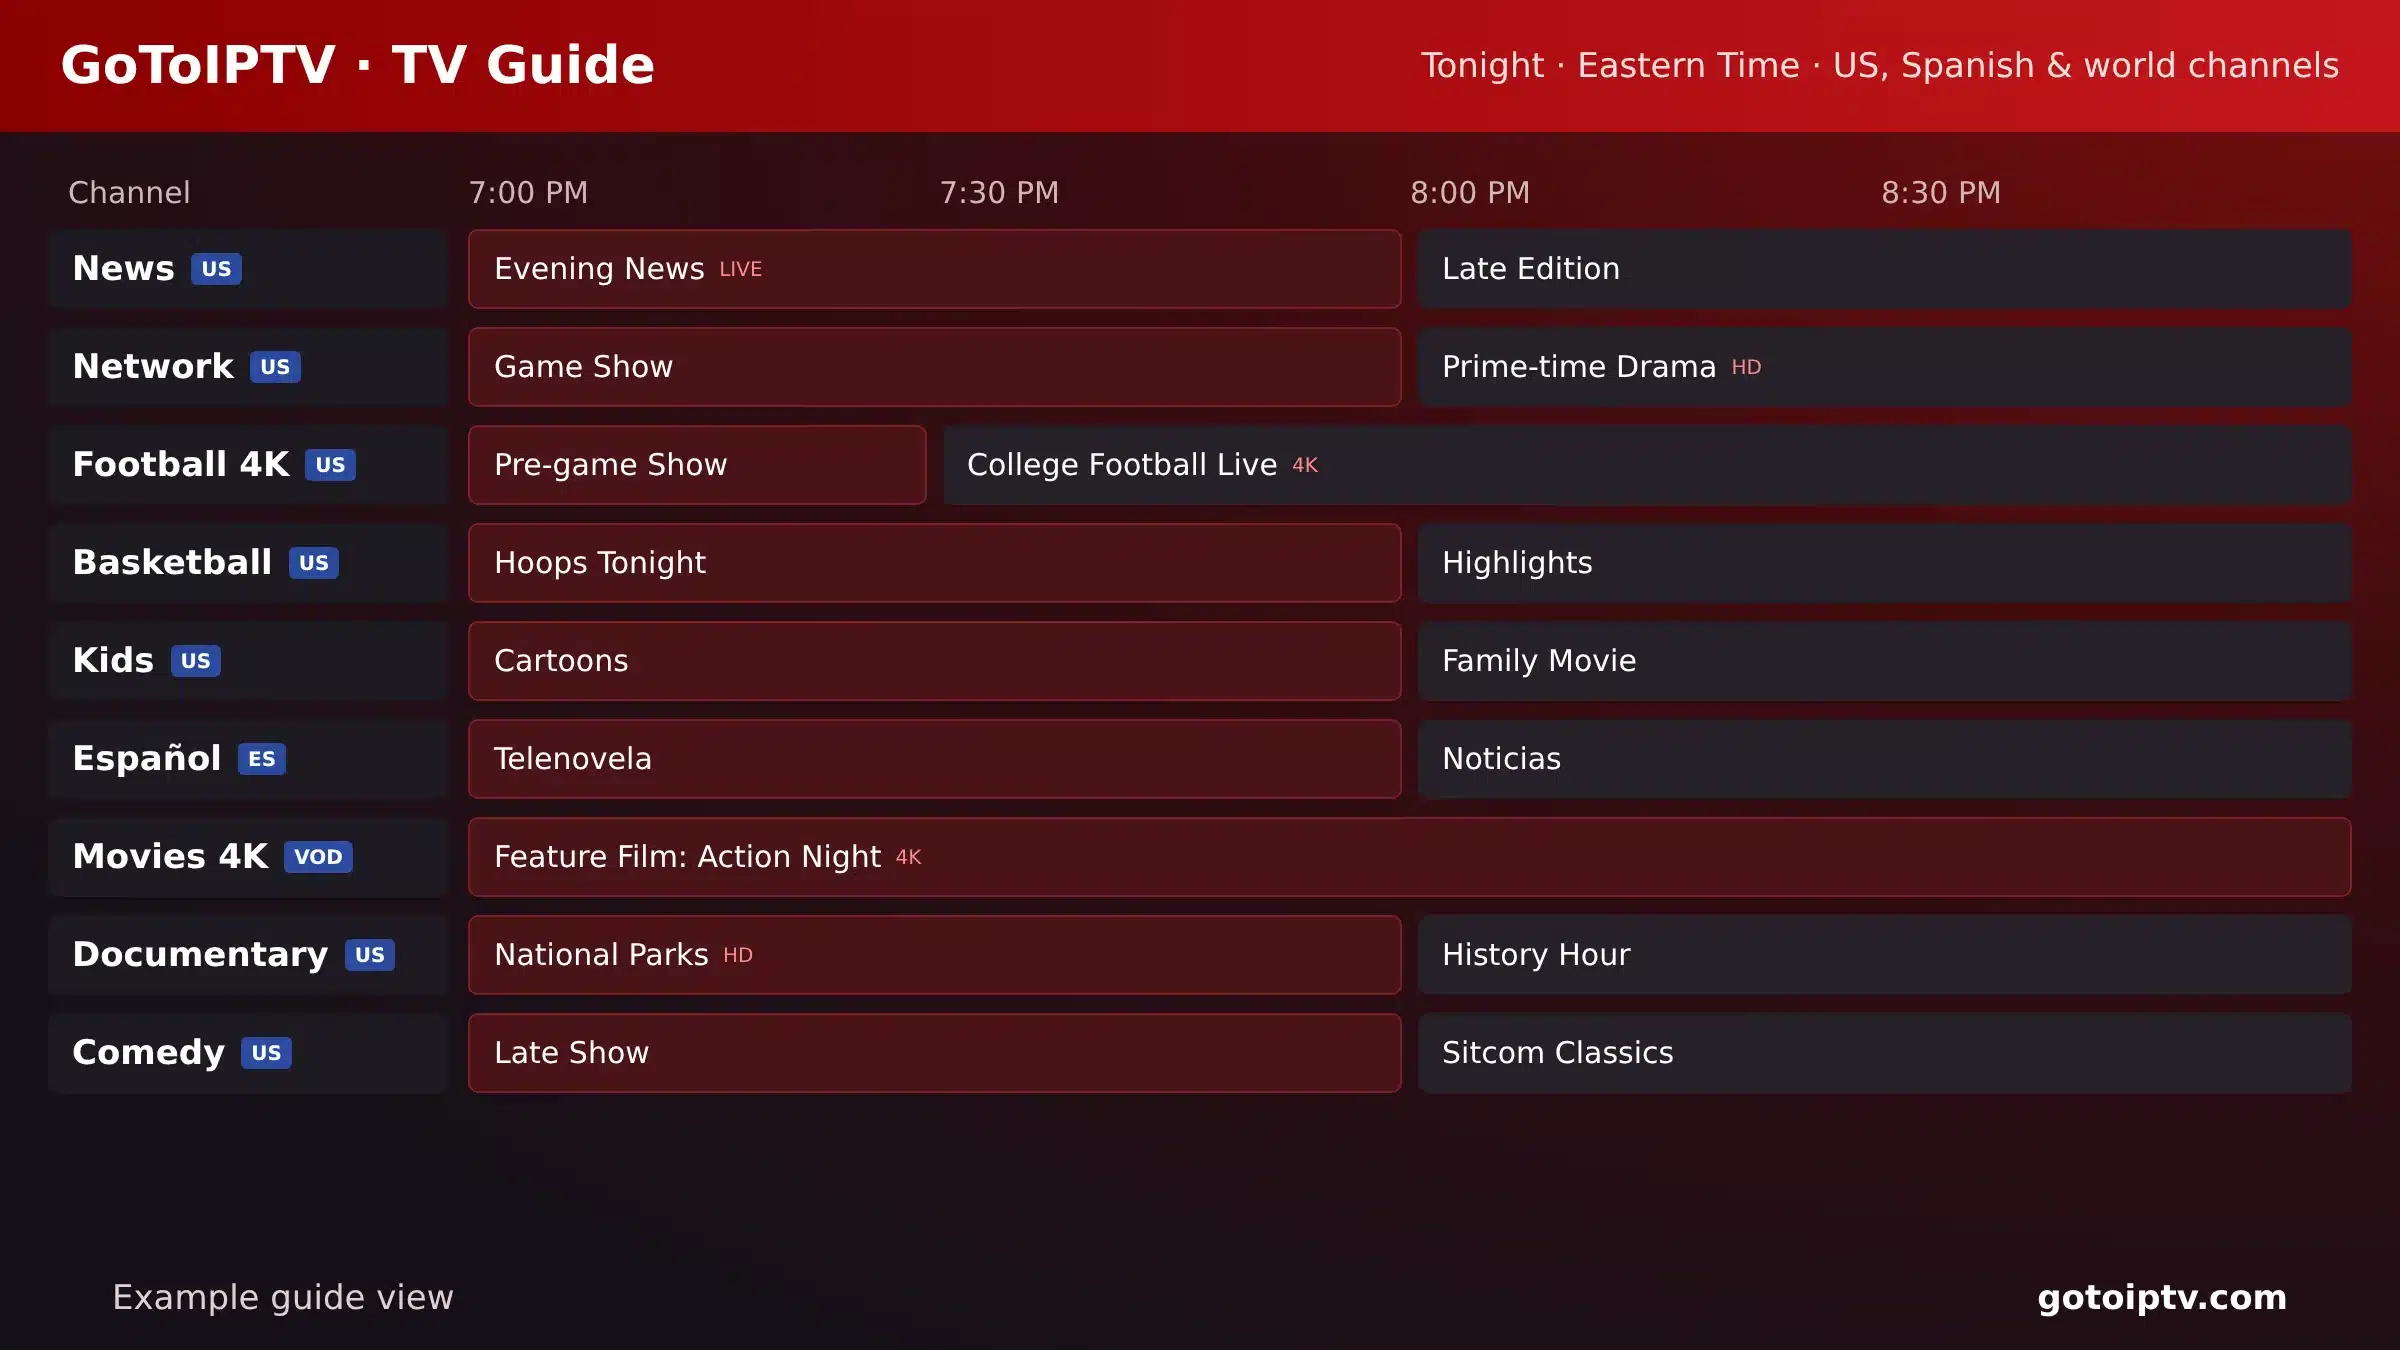The width and height of the screenshot is (2400, 1350).
Task: Jump to the 7:00 PM time slot
Action: pos(528,192)
